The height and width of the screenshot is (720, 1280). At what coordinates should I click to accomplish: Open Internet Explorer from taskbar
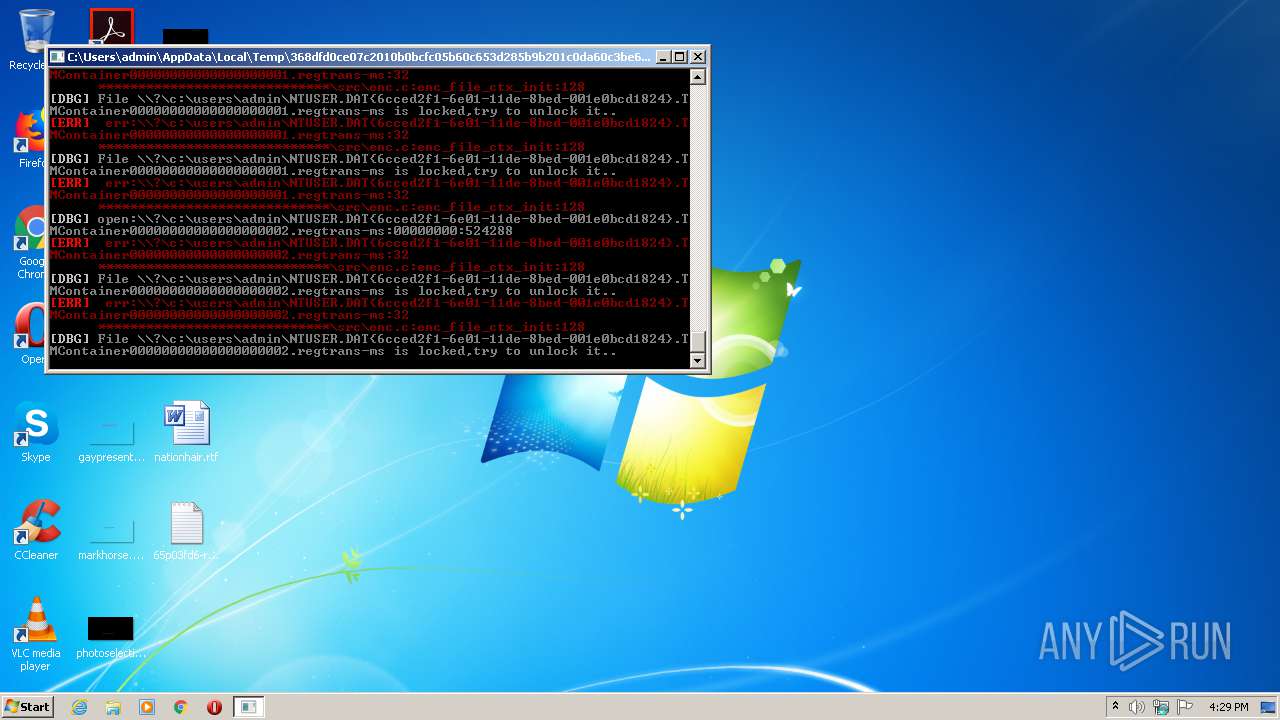pos(80,707)
